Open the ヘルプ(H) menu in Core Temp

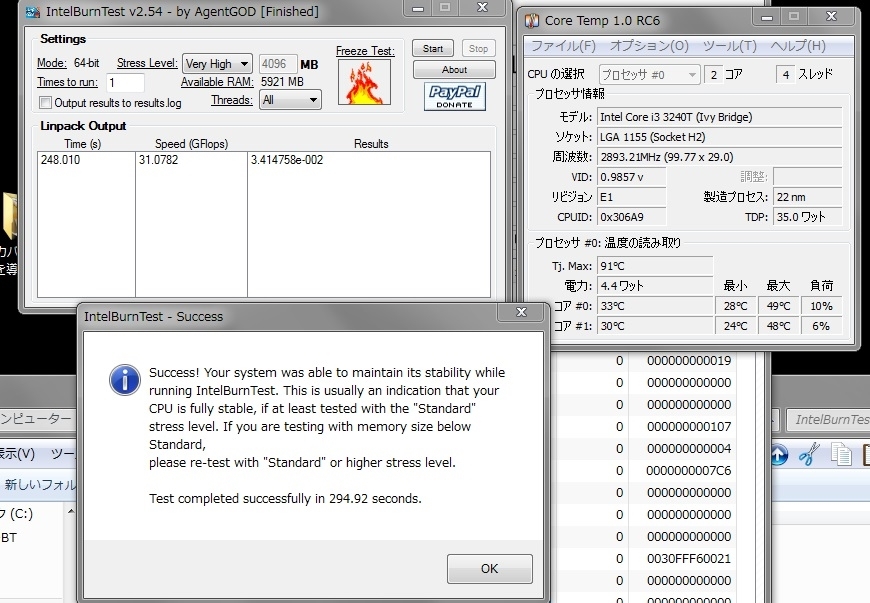(798, 46)
